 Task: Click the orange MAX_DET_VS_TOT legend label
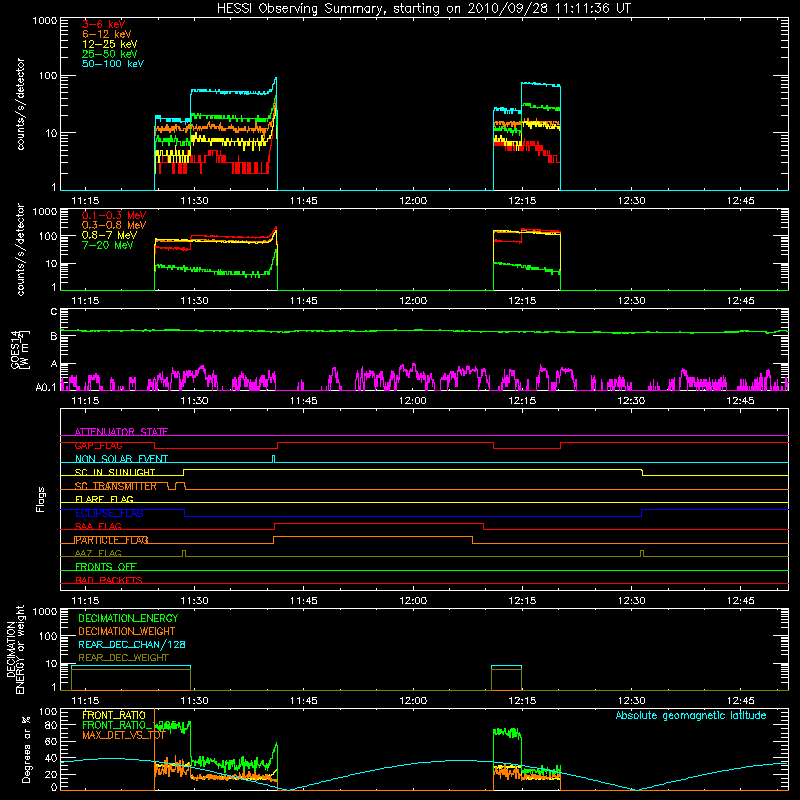pyautogui.click(x=123, y=735)
